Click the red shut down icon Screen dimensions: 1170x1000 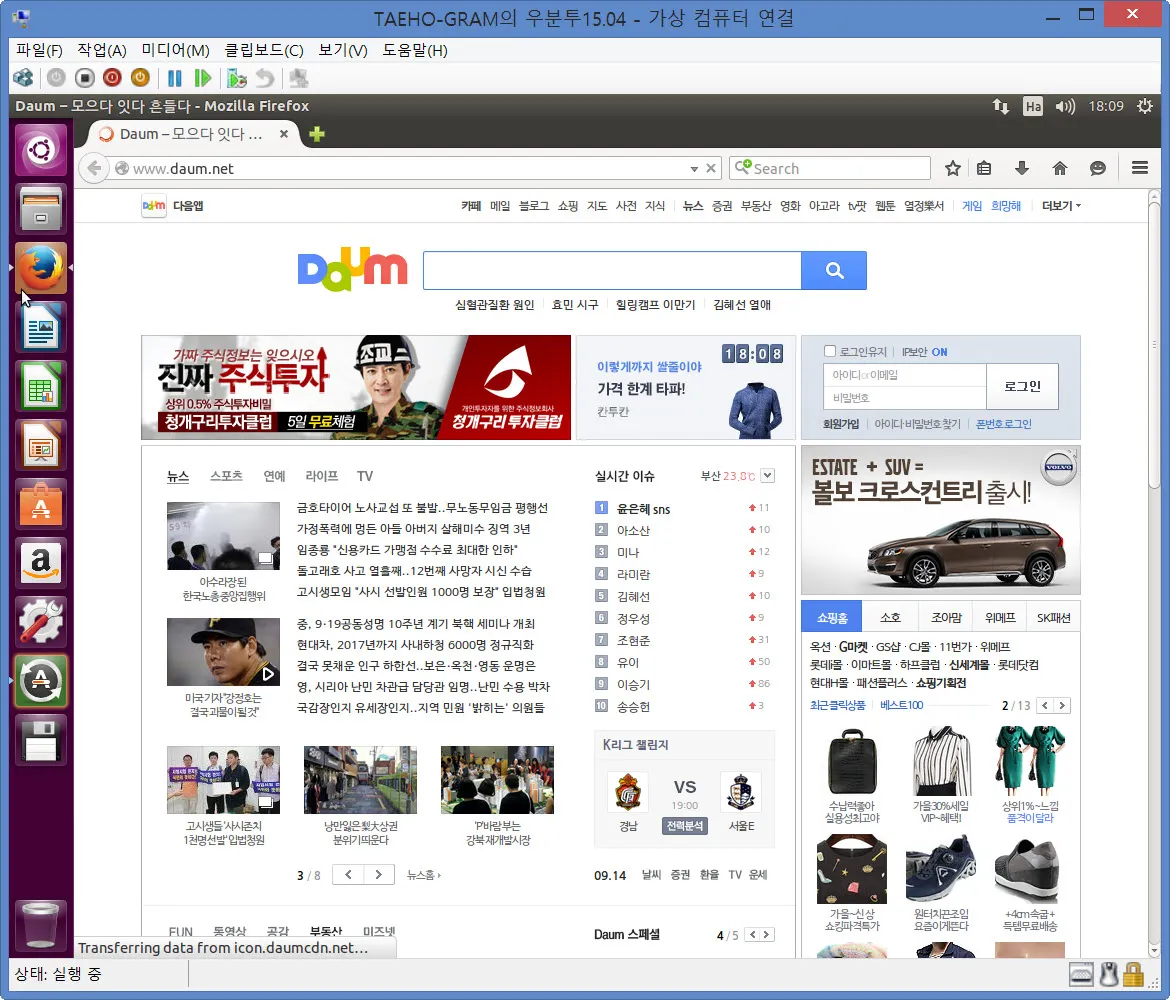112,78
